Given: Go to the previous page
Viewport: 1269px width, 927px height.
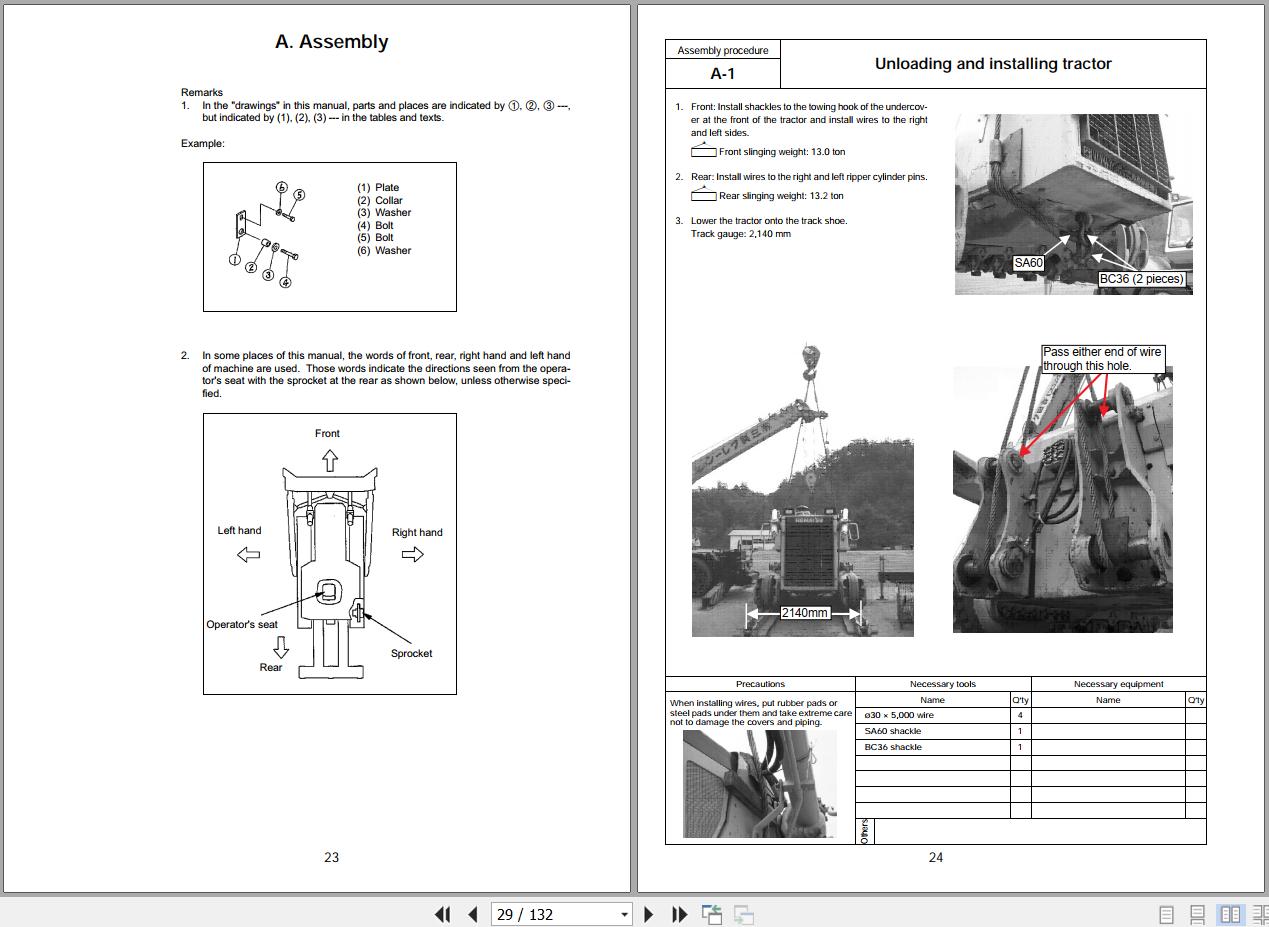Looking at the screenshot, I should pos(473,914).
